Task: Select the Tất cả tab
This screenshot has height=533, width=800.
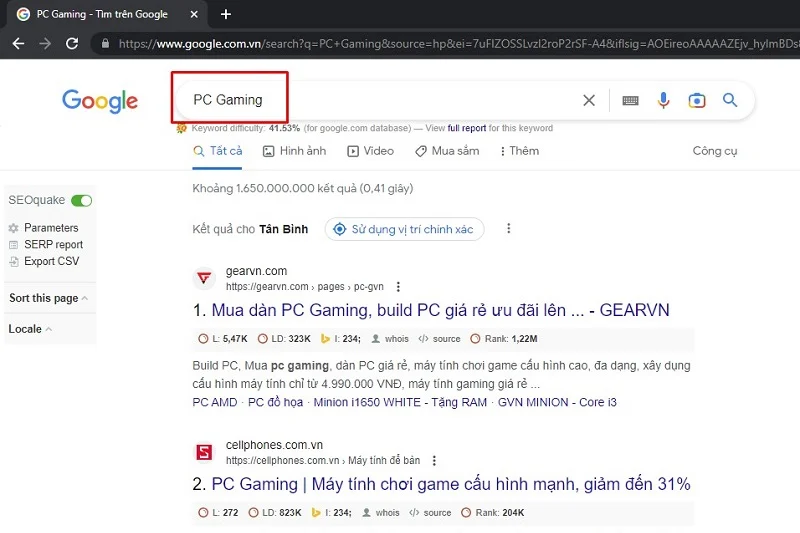Action: (217, 151)
